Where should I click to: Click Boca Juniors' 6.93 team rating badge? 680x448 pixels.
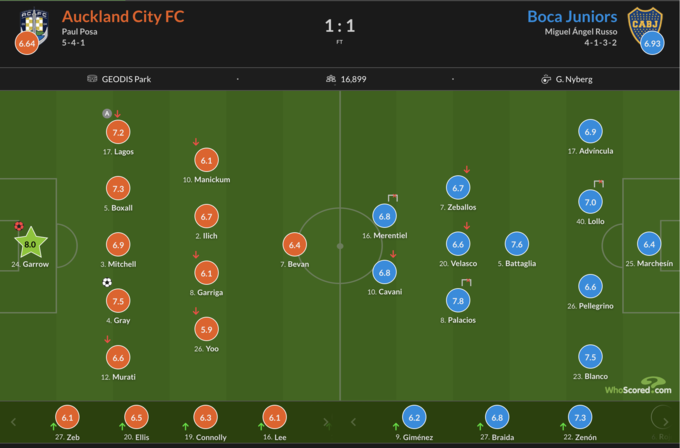coord(652,43)
